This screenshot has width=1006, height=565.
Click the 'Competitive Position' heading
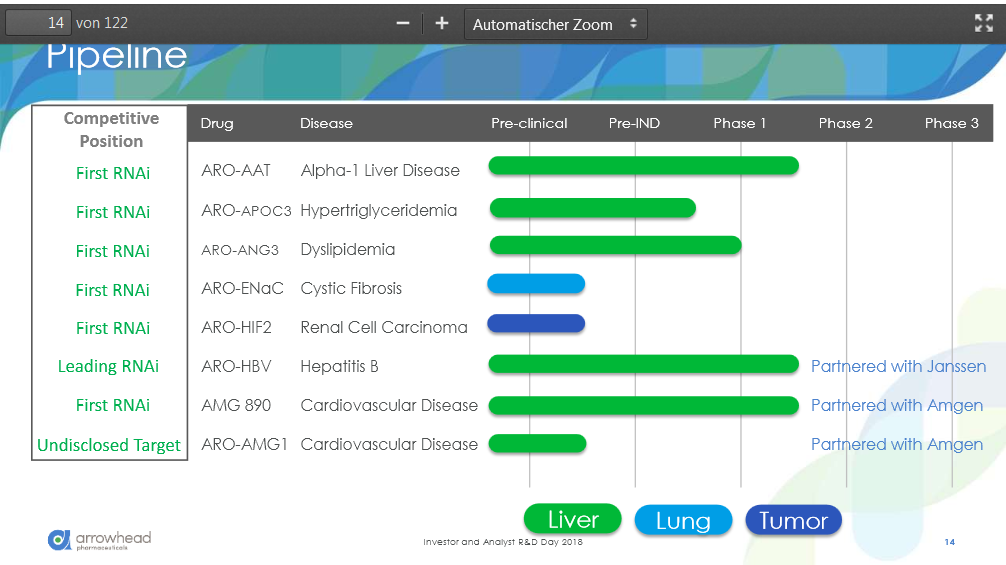coord(111,130)
